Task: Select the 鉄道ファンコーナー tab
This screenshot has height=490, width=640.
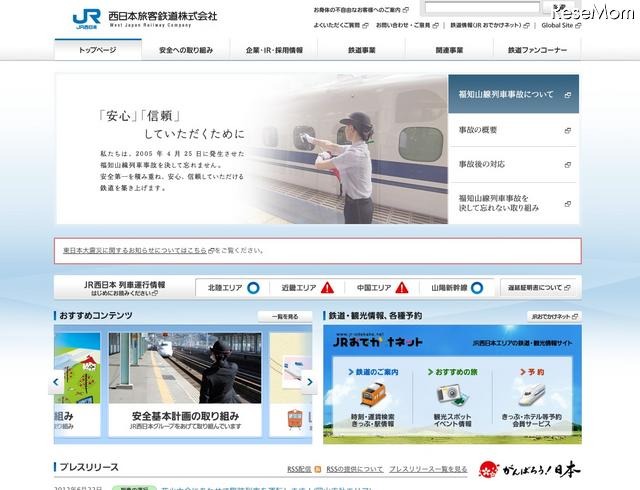Action: click(537, 50)
